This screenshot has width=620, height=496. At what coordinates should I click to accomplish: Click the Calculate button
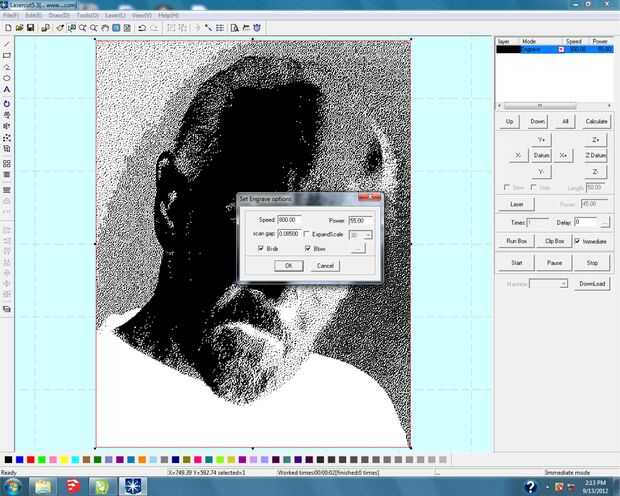[596, 121]
